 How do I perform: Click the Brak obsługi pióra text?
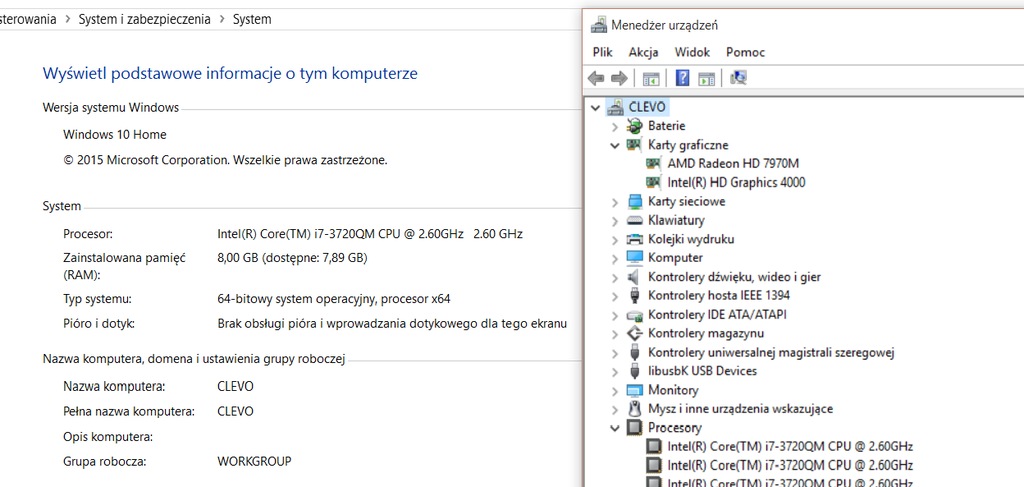point(392,323)
